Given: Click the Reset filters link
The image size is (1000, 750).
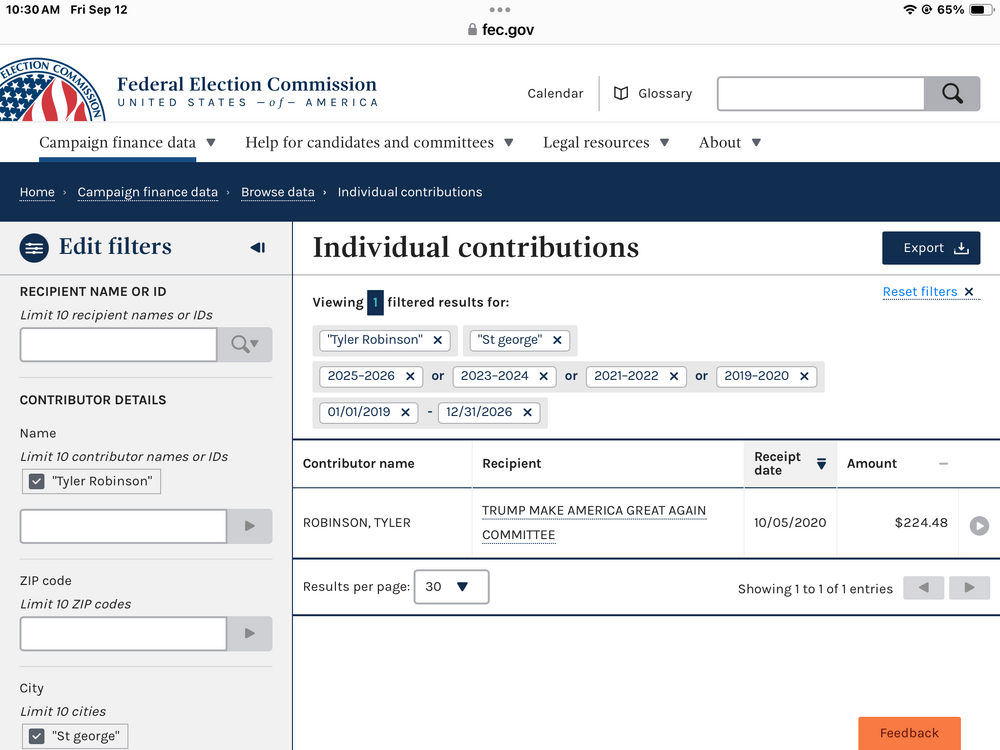Looking at the screenshot, I should pyautogui.click(x=920, y=292).
